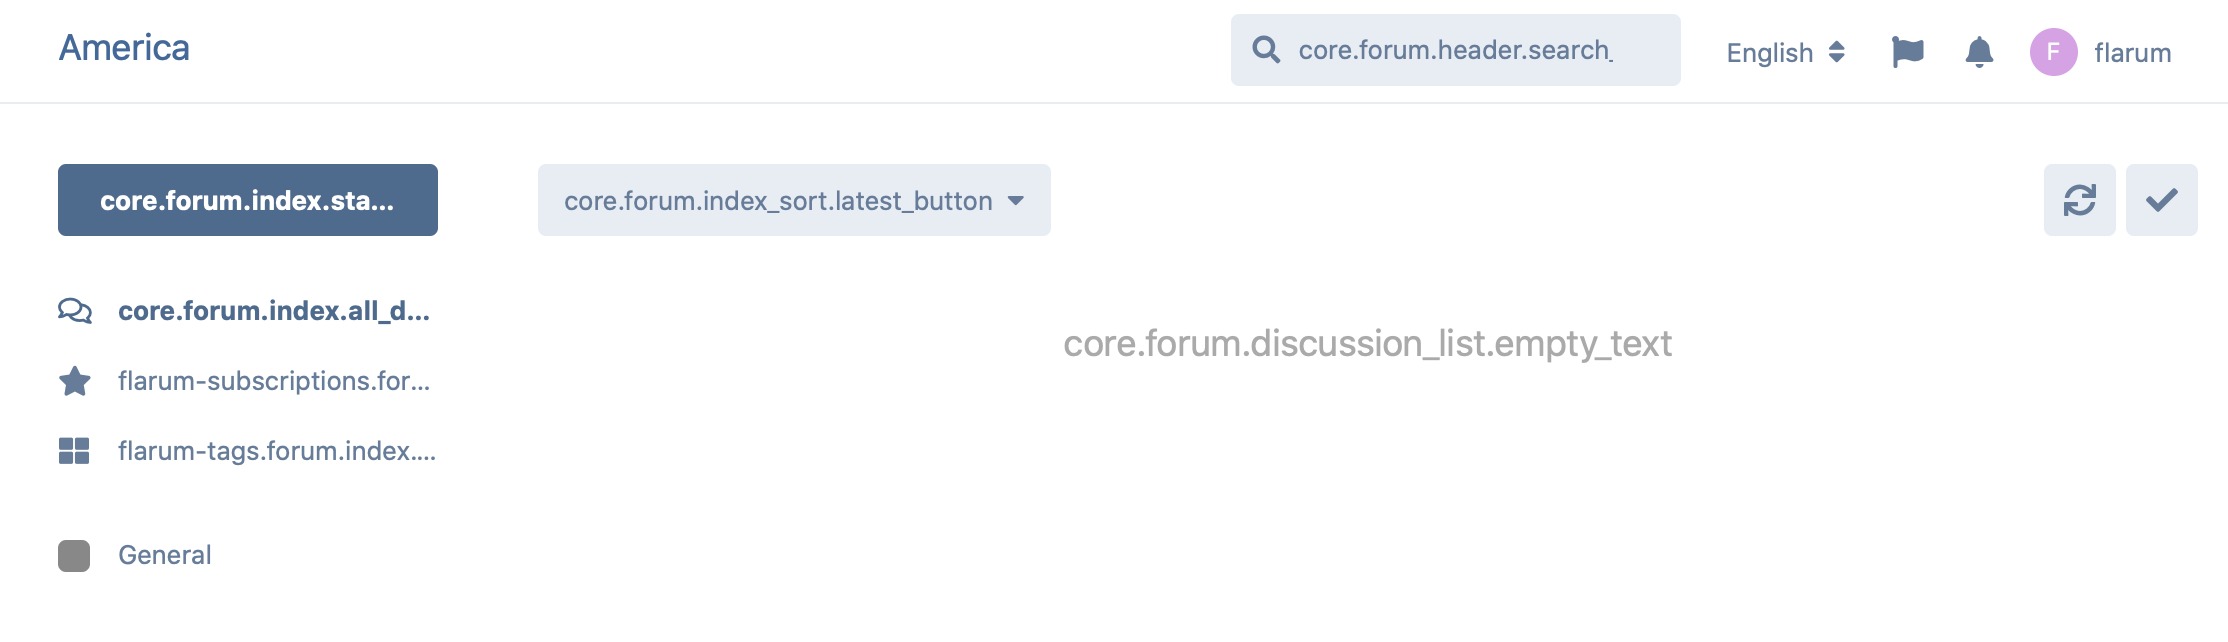The width and height of the screenshot is (2228, 642).
Task: Focus the header search input field
Action: pos(1470,50)
